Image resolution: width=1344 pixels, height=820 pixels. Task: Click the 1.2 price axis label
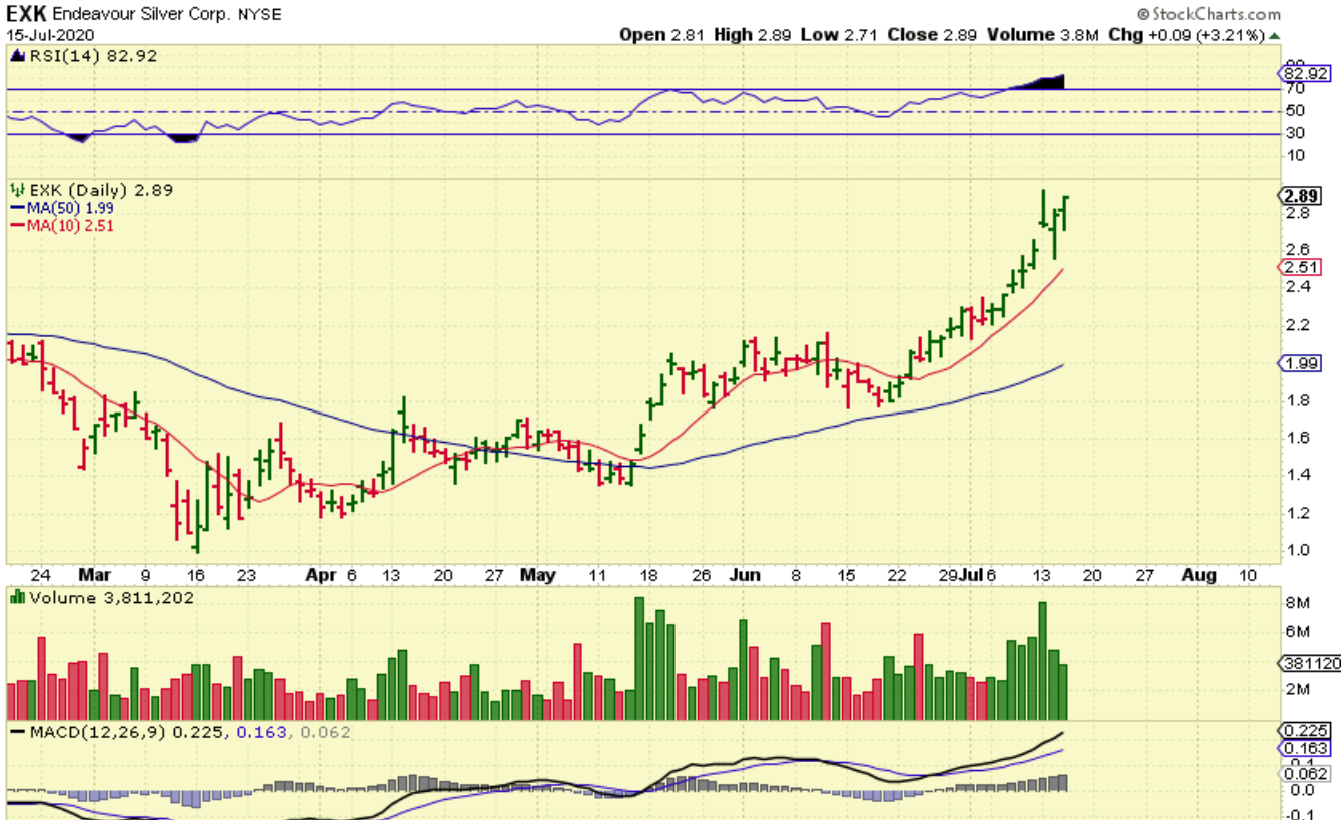coord(1297,513)
